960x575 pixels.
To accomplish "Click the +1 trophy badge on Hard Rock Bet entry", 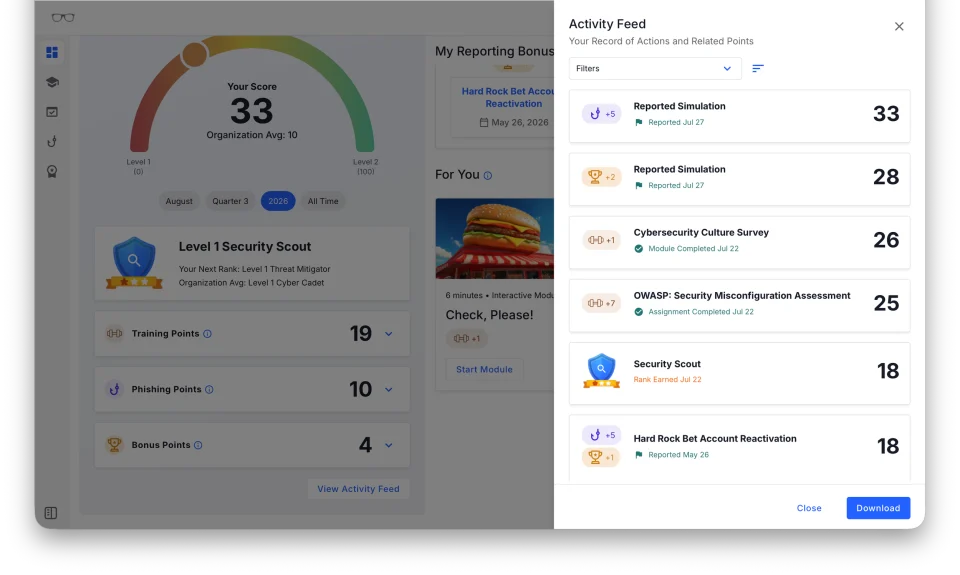I will 601,457.
